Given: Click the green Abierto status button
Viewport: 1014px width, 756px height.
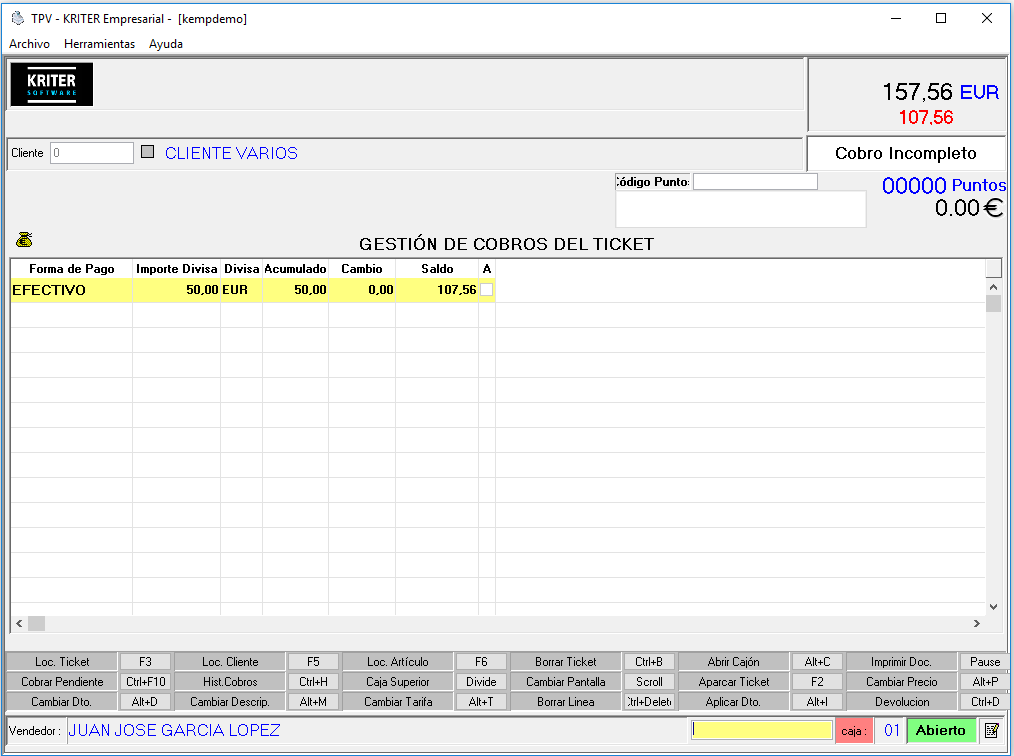Looking at the screenshot, I should 941,730.
